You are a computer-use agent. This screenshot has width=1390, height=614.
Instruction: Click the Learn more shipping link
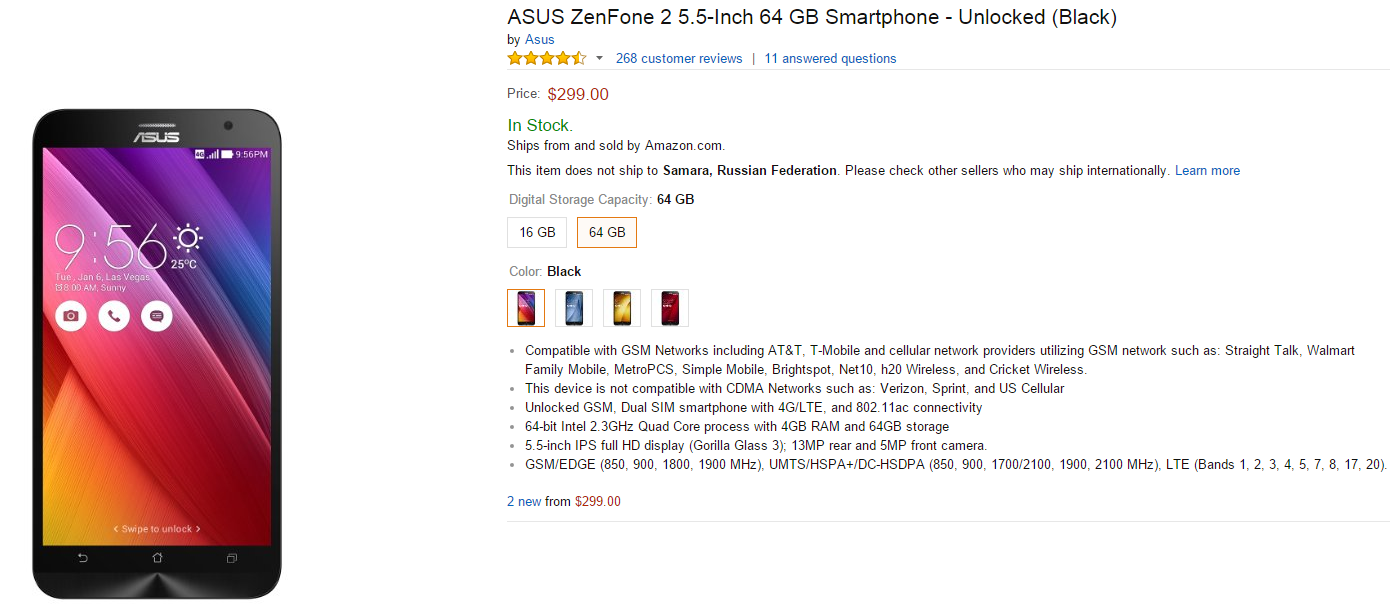pos(1207,170)
